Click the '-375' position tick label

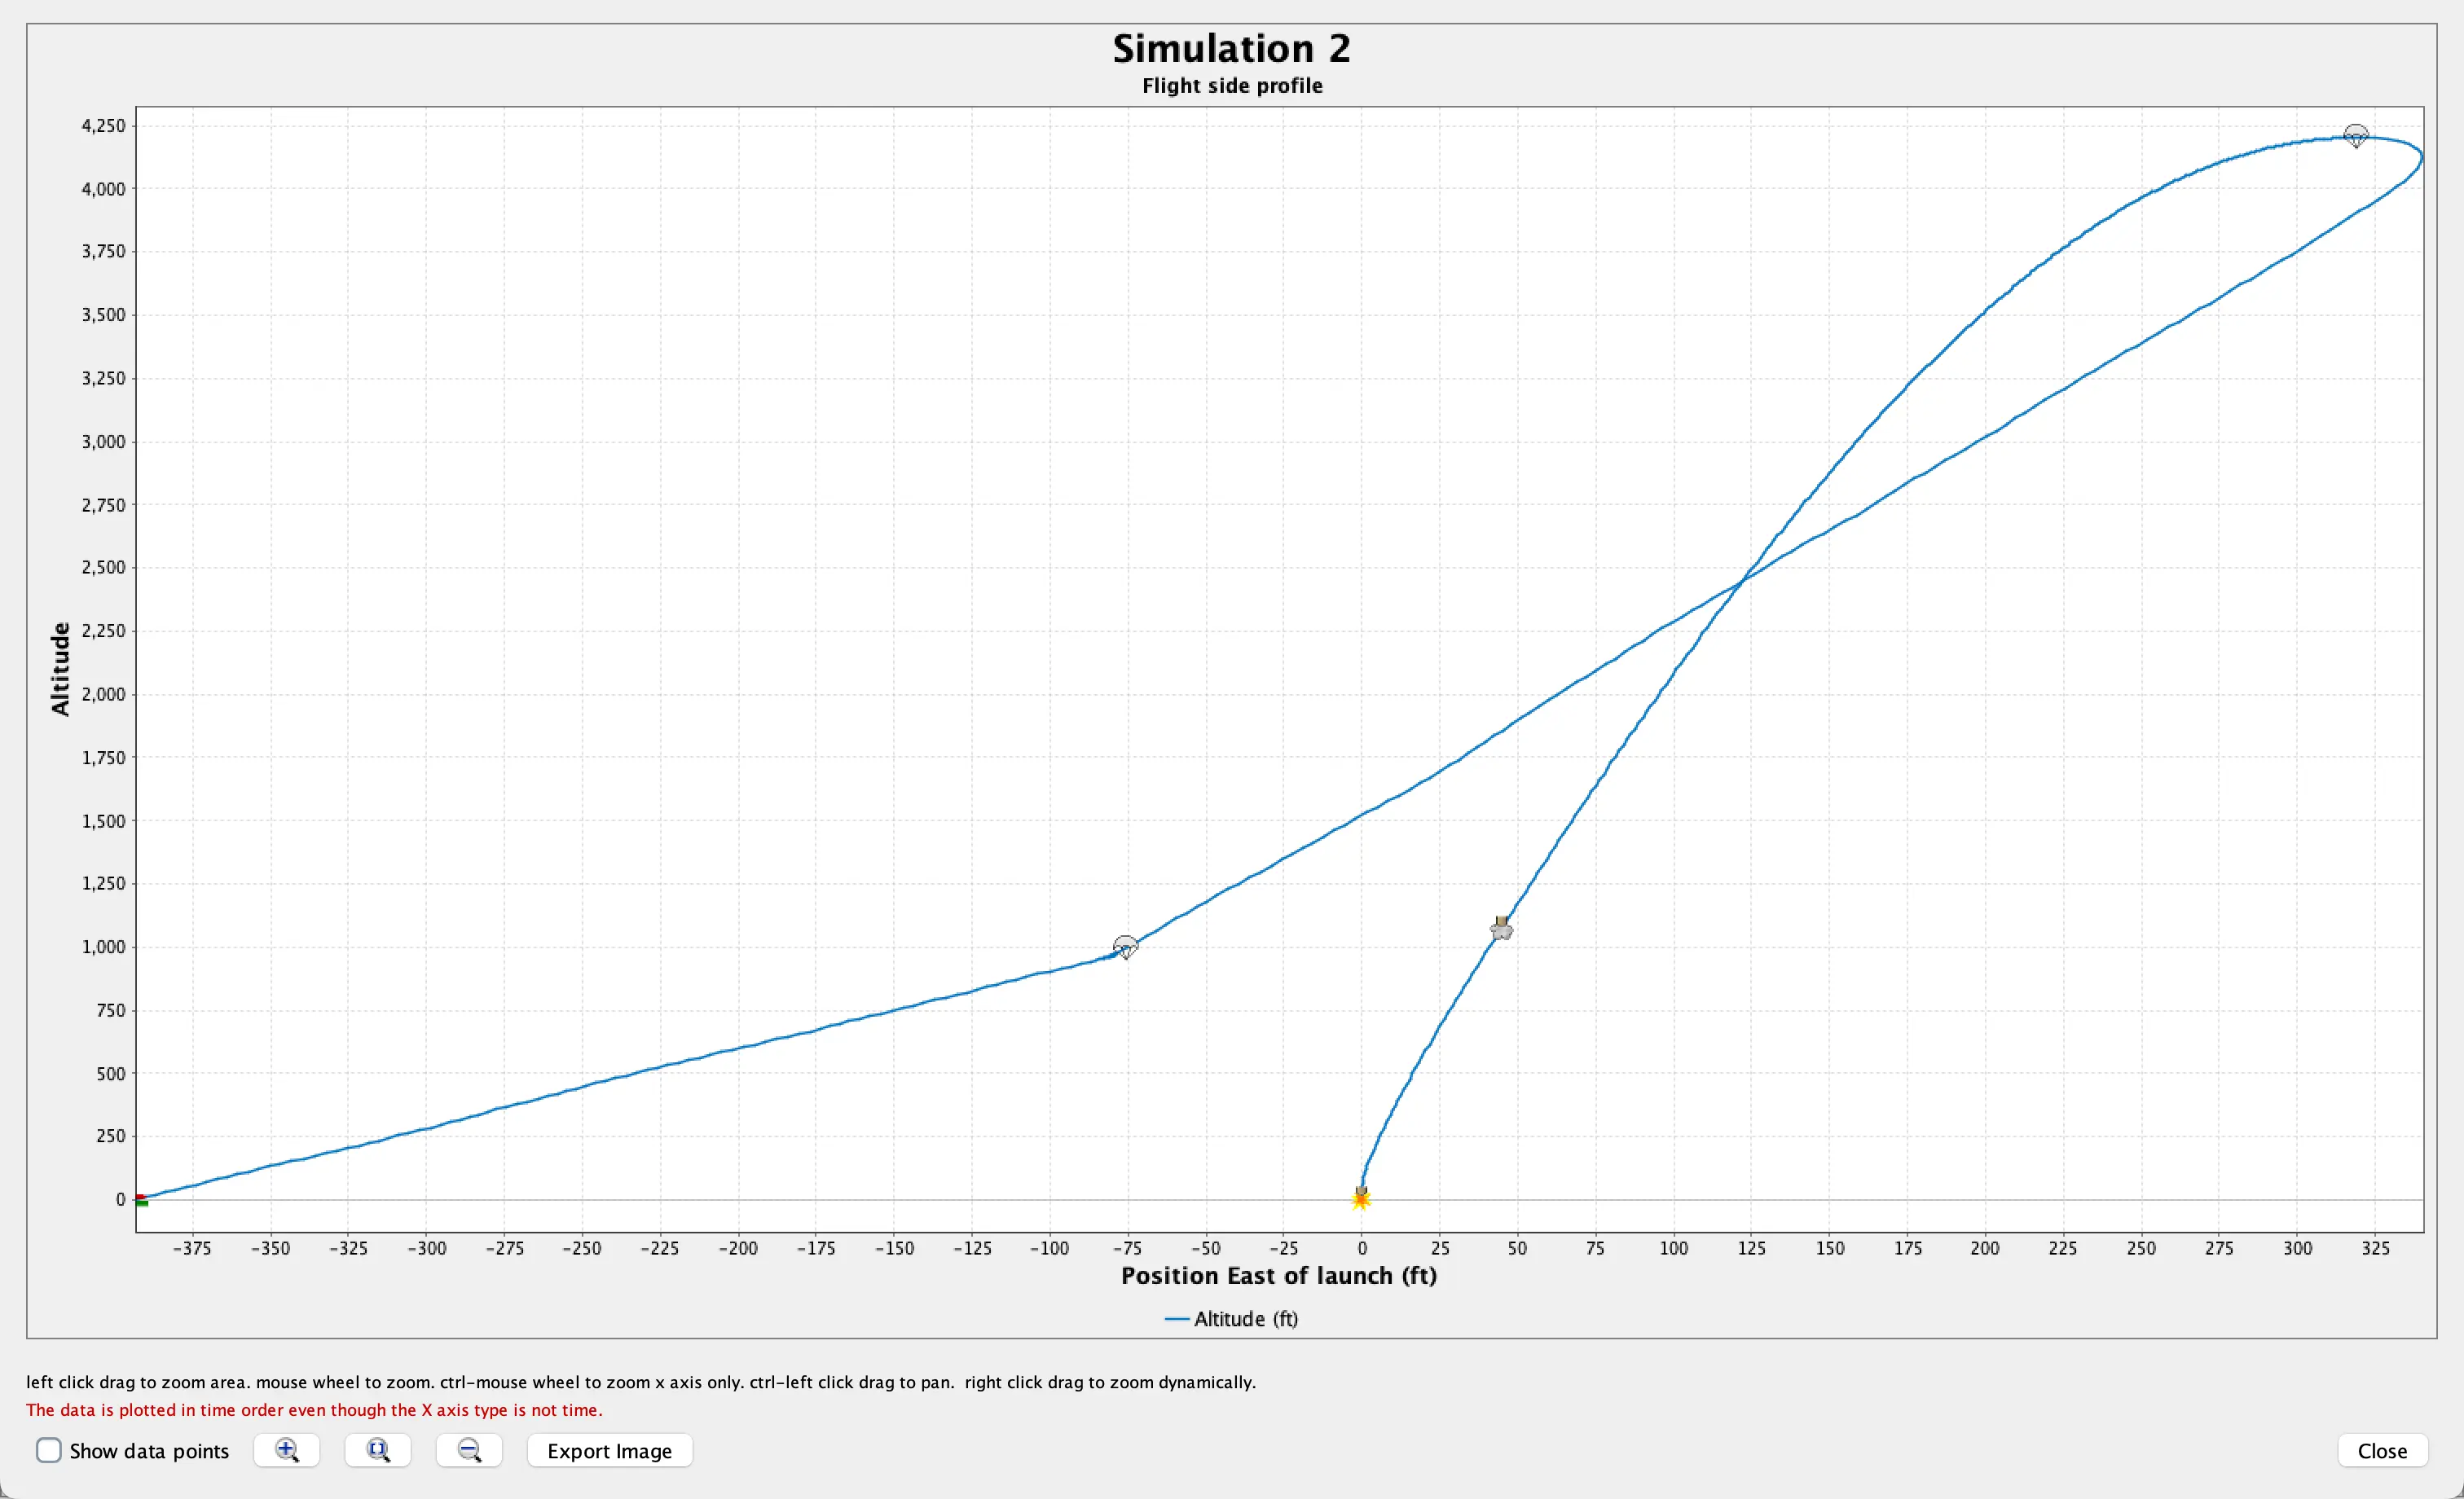click(192, 1248)
